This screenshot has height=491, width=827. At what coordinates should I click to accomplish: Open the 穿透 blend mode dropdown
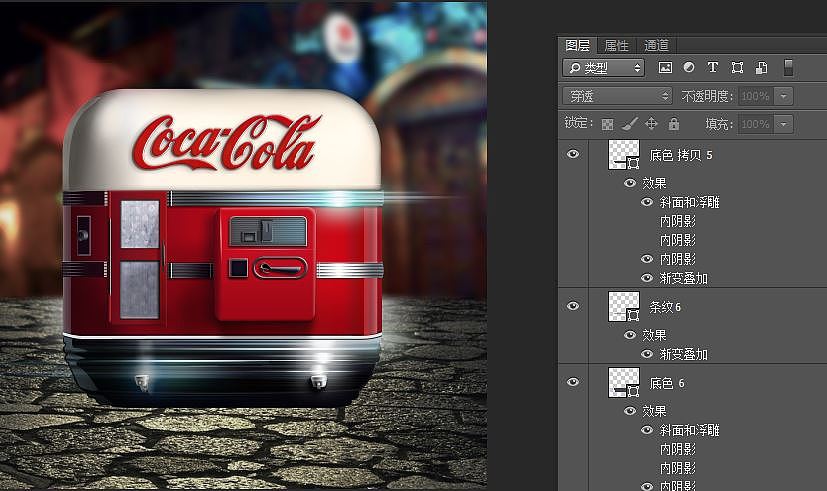[618, 96]
